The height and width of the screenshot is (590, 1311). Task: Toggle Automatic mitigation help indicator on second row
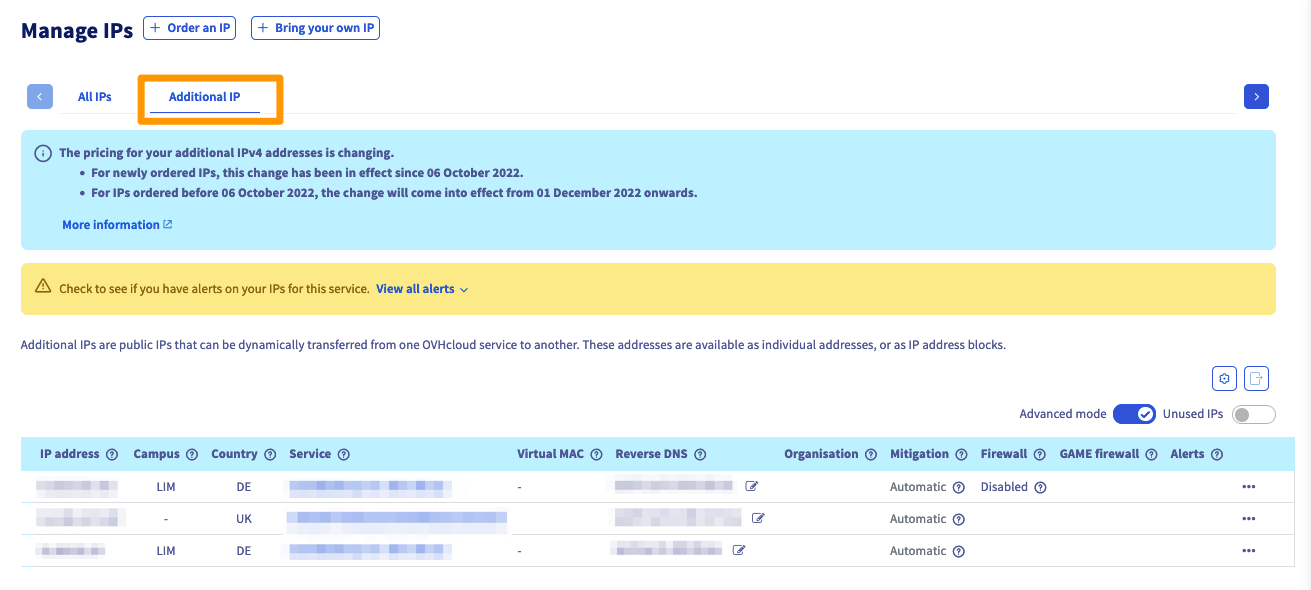pos(958,519)
